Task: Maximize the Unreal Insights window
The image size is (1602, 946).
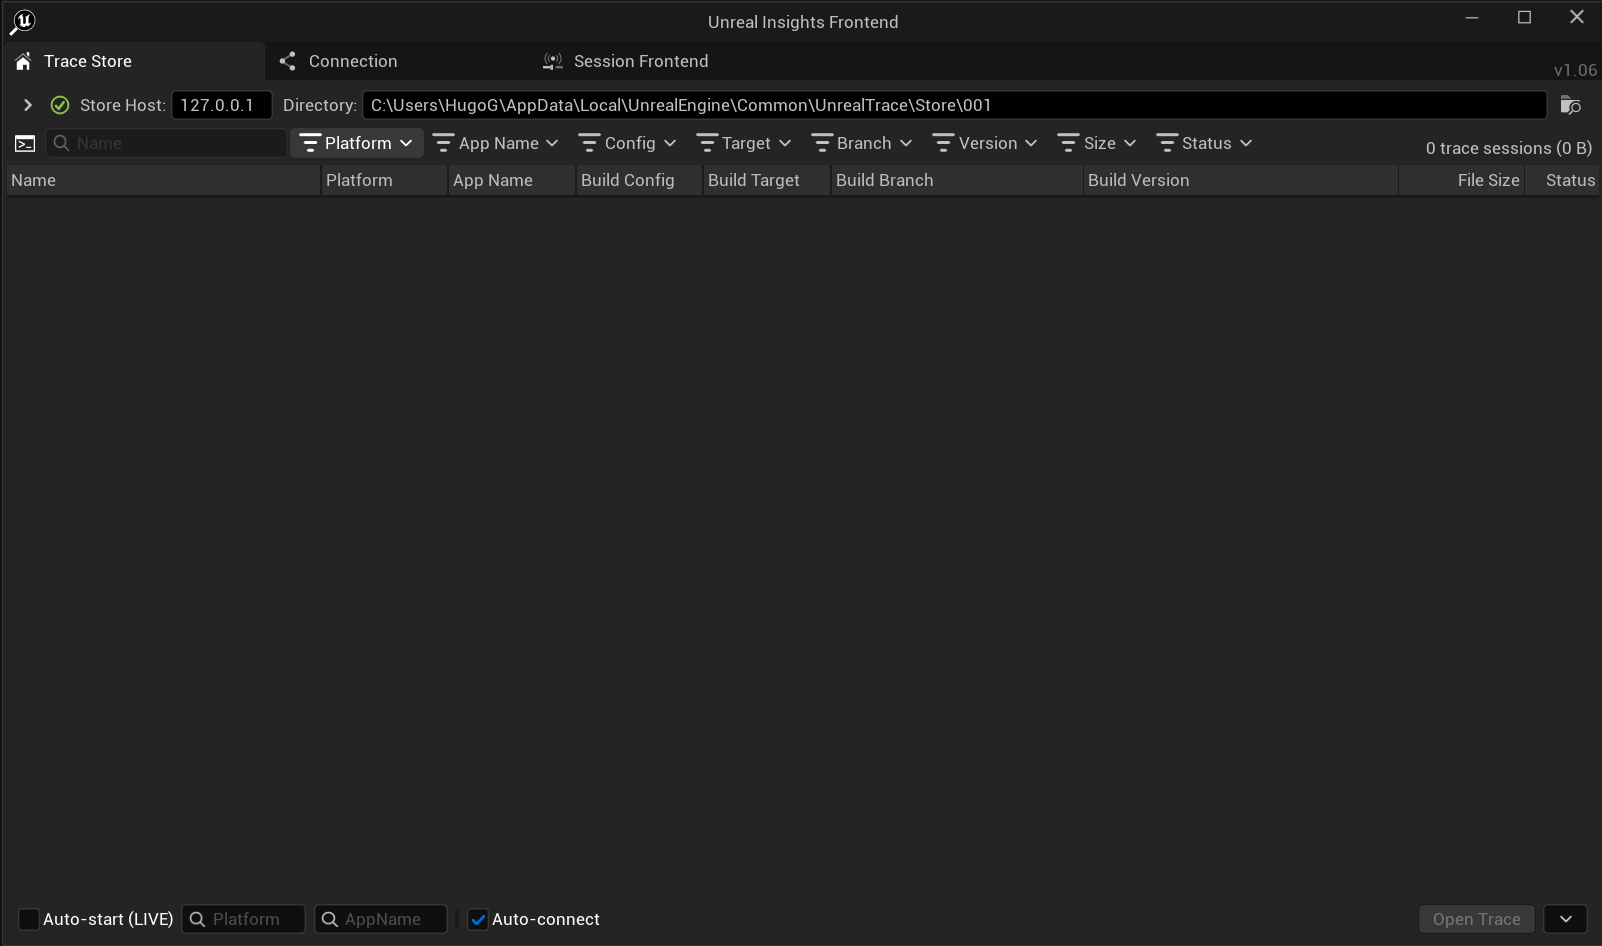Action: click(1524, 18)
